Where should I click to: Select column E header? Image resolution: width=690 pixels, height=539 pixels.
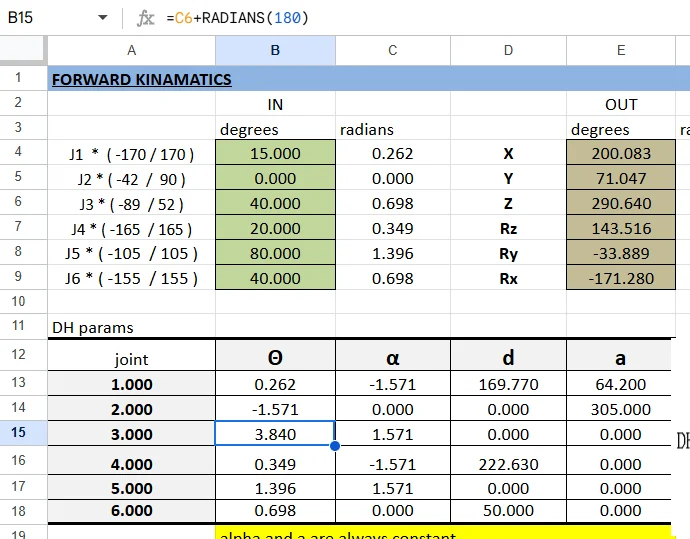pos(621,51)
